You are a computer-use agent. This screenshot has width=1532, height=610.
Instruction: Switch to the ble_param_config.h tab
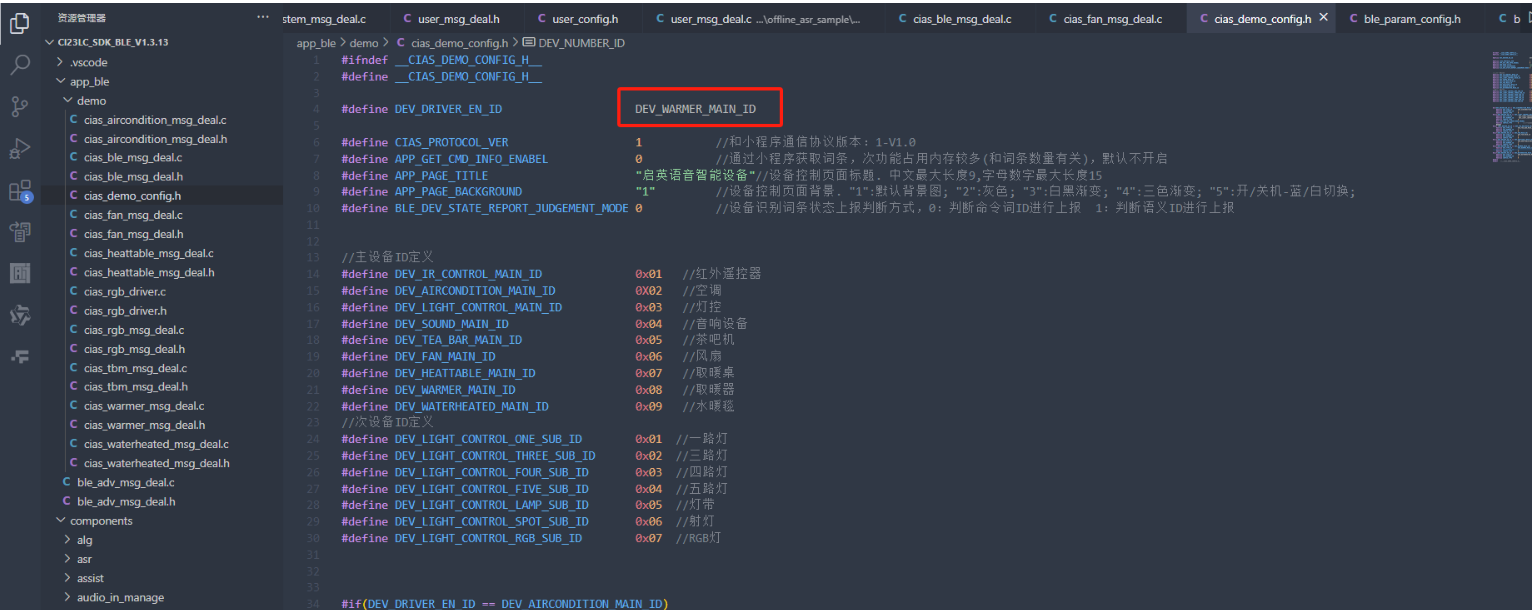pyautogui.click(x=1411, y=19)
